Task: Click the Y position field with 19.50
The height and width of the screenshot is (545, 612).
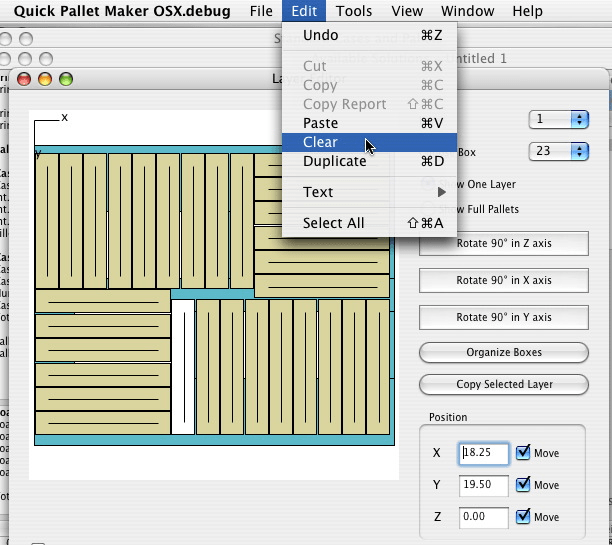Action: point(484,485)
